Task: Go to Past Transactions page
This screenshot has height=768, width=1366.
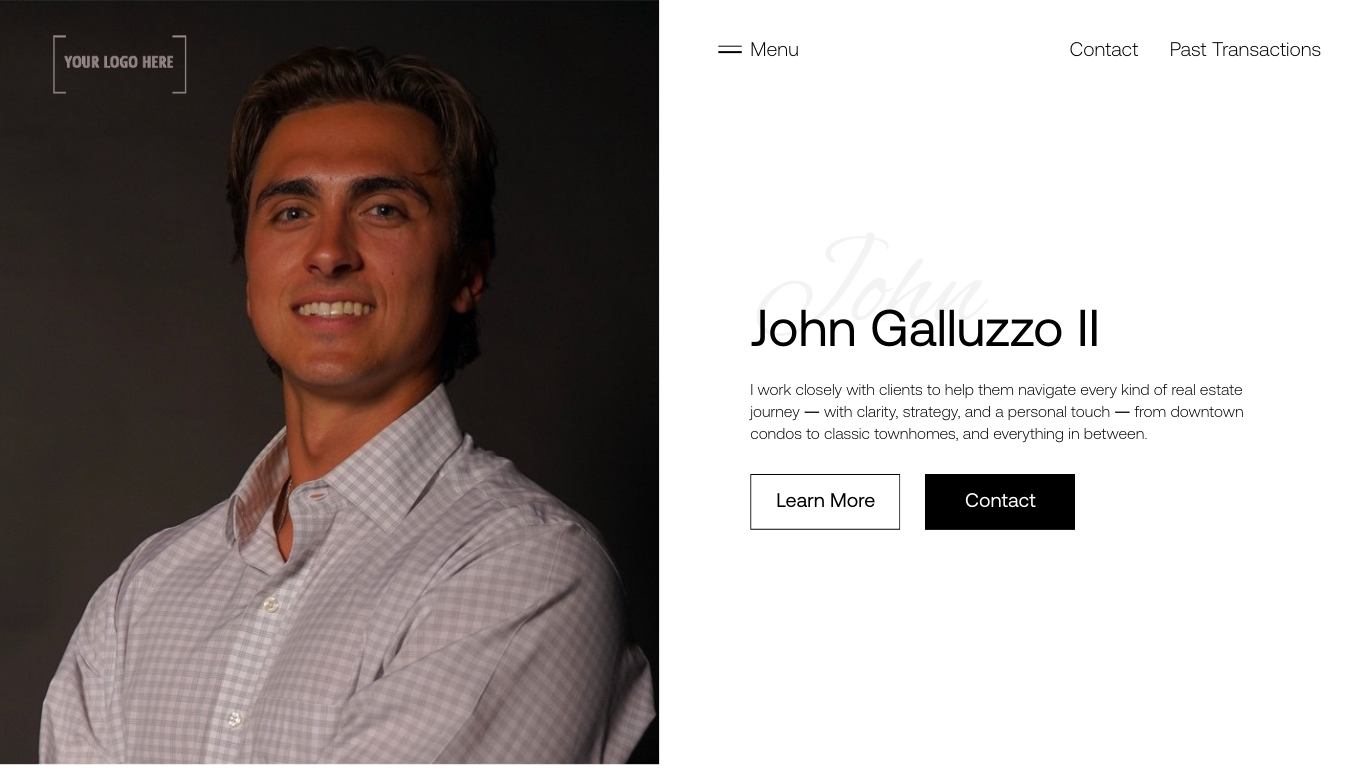Action: [1245, 49]
